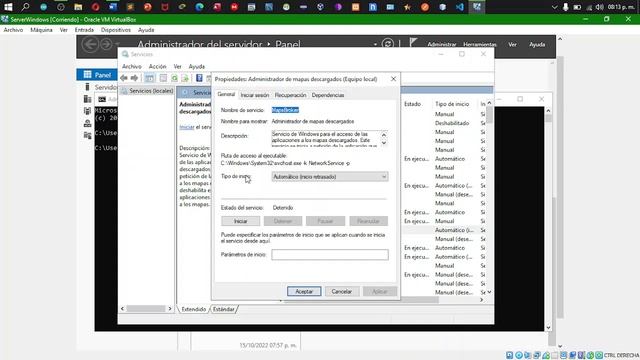Launch Microsoft Edge from the taskbar
Image resolution: width=640 pixels, height=360 pixels.
click(199, 7)
